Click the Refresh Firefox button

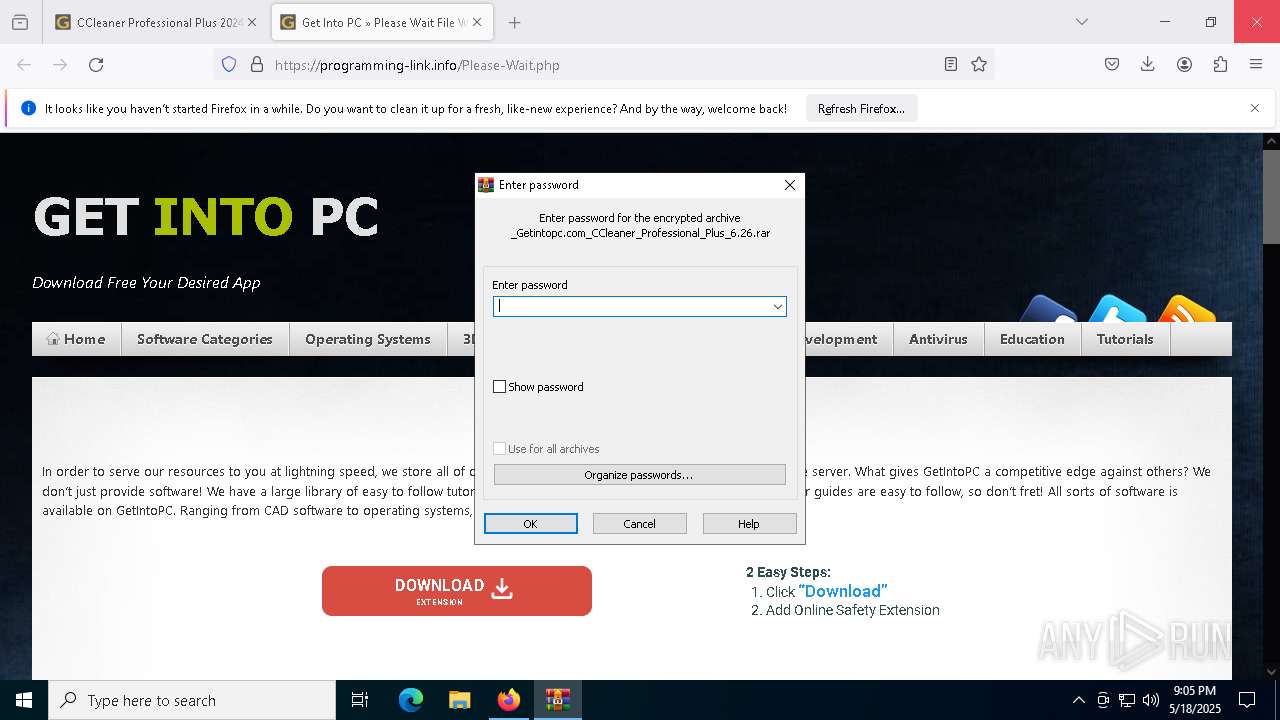[x=861, y=109]
